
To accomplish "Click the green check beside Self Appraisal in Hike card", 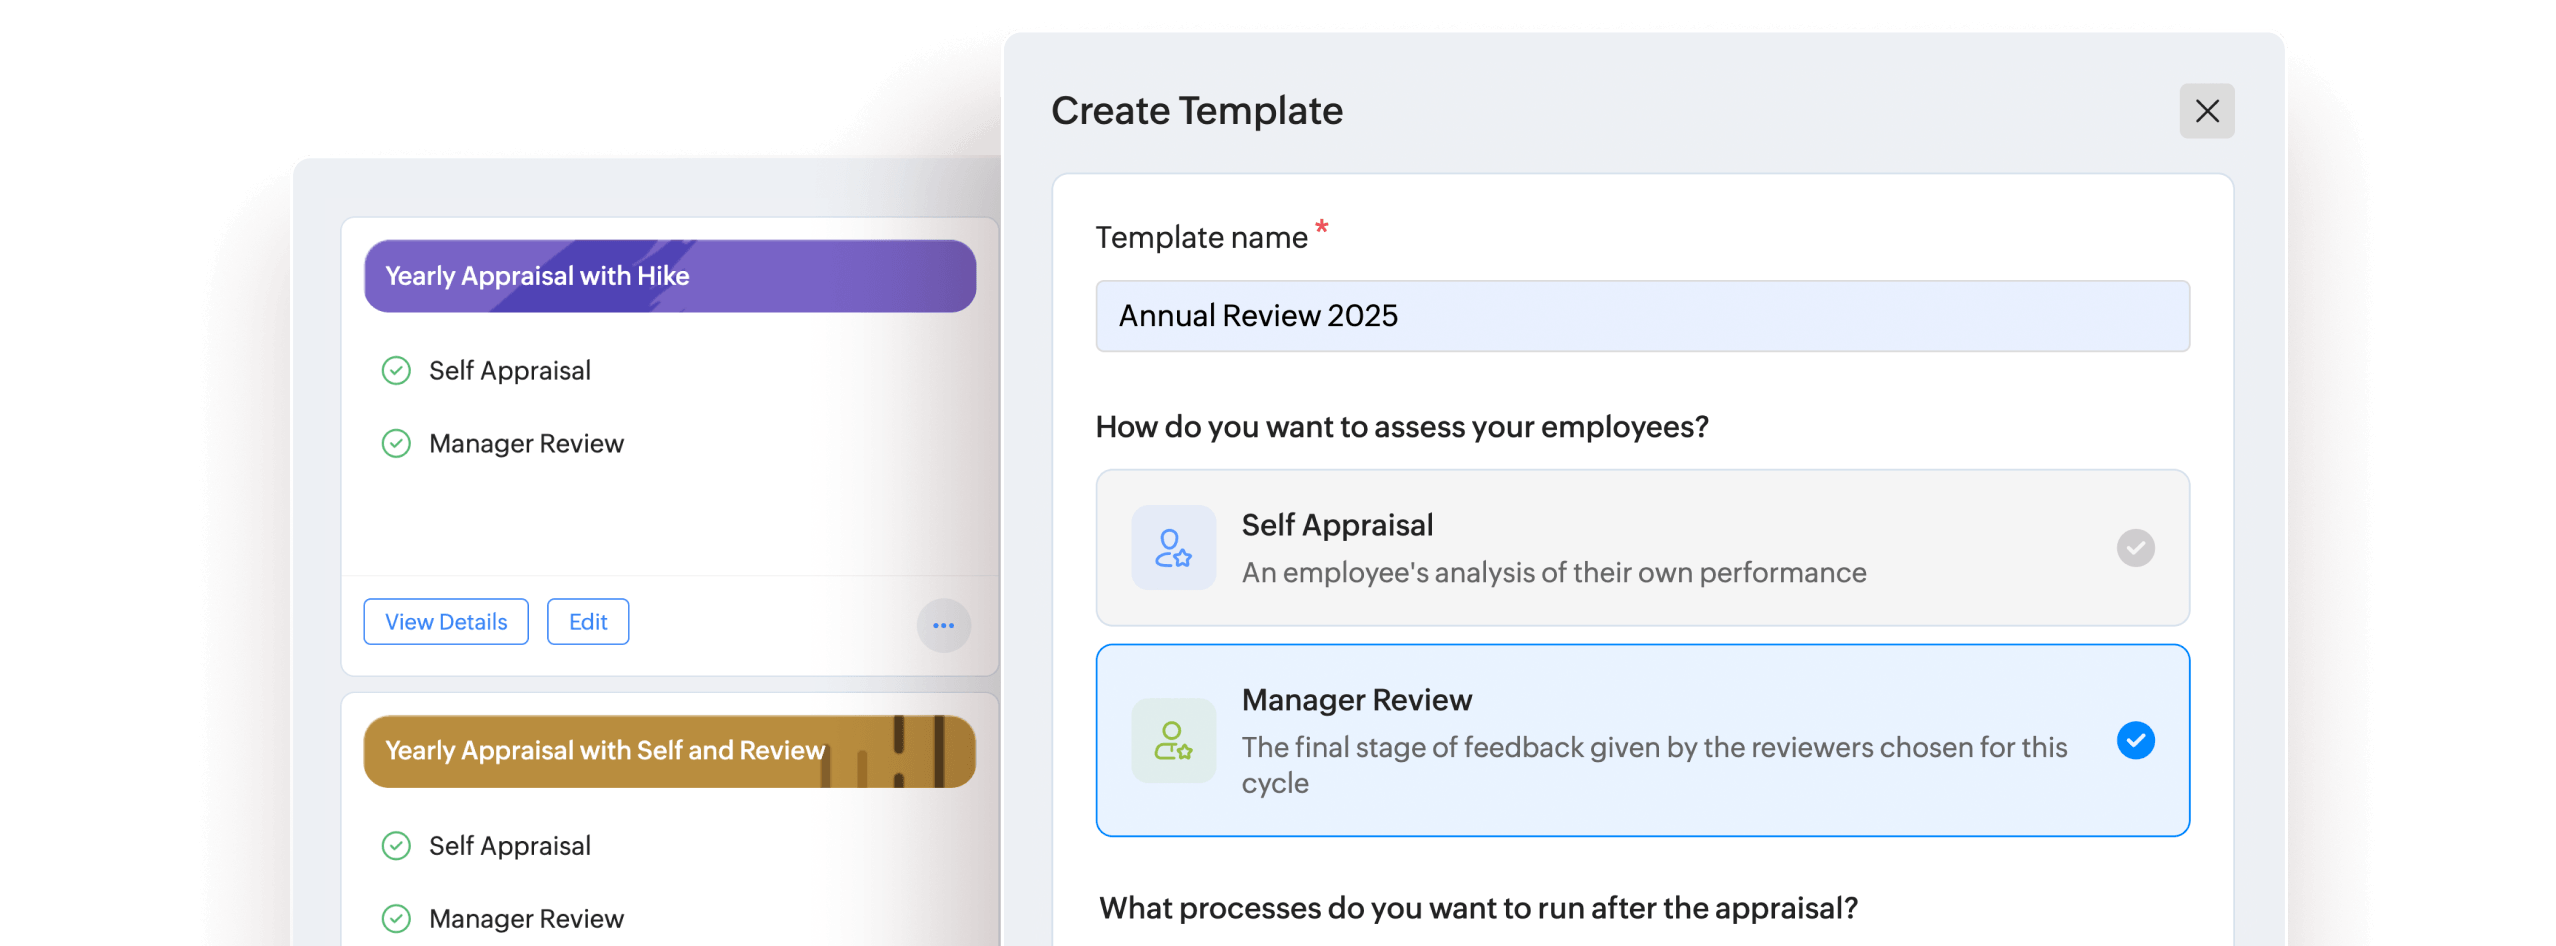I will (396, 370).
